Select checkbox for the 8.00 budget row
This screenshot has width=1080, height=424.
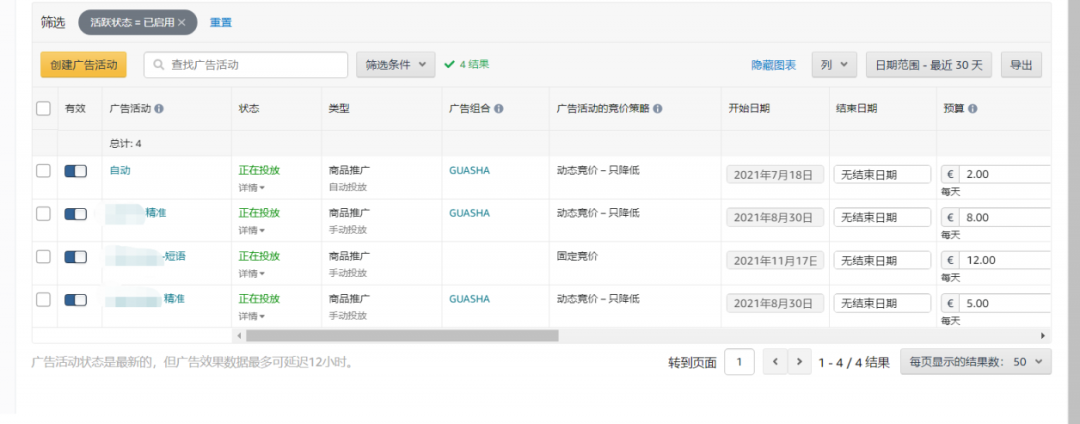coord(43,213)
